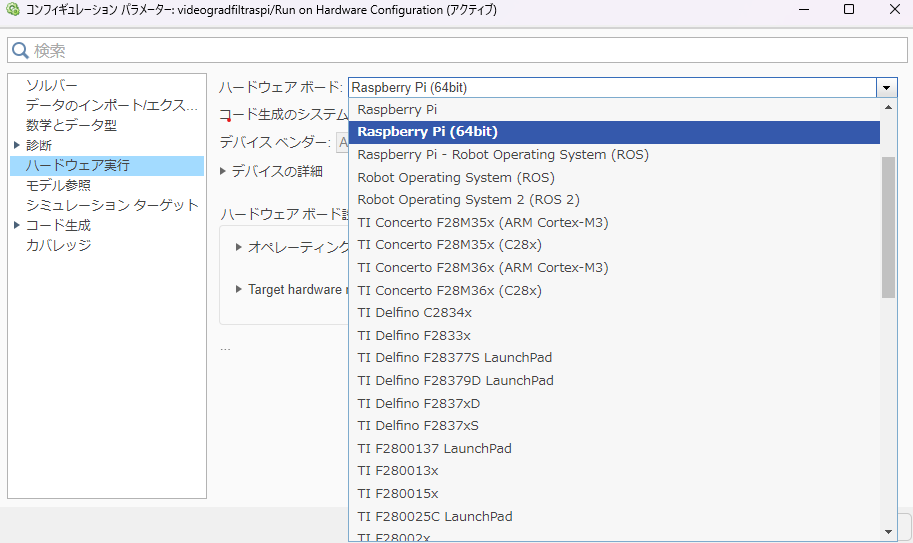Select Raspberry Pi - Robot Operating System (ROS)
Viewport: 913px width, 543px height.
click(614, 155)
